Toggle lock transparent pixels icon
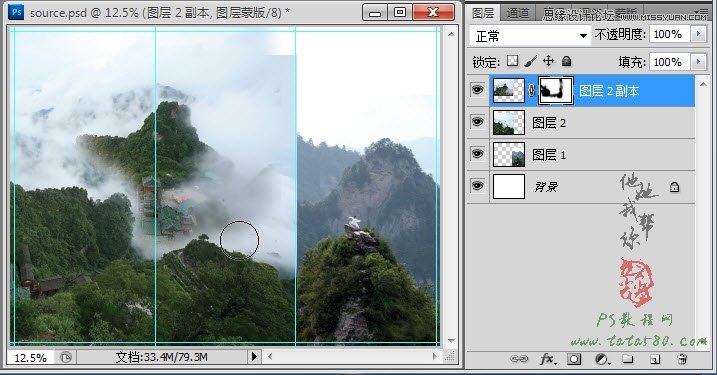The image size is (717, 375). pyautogui.click(x=513, y=61)
